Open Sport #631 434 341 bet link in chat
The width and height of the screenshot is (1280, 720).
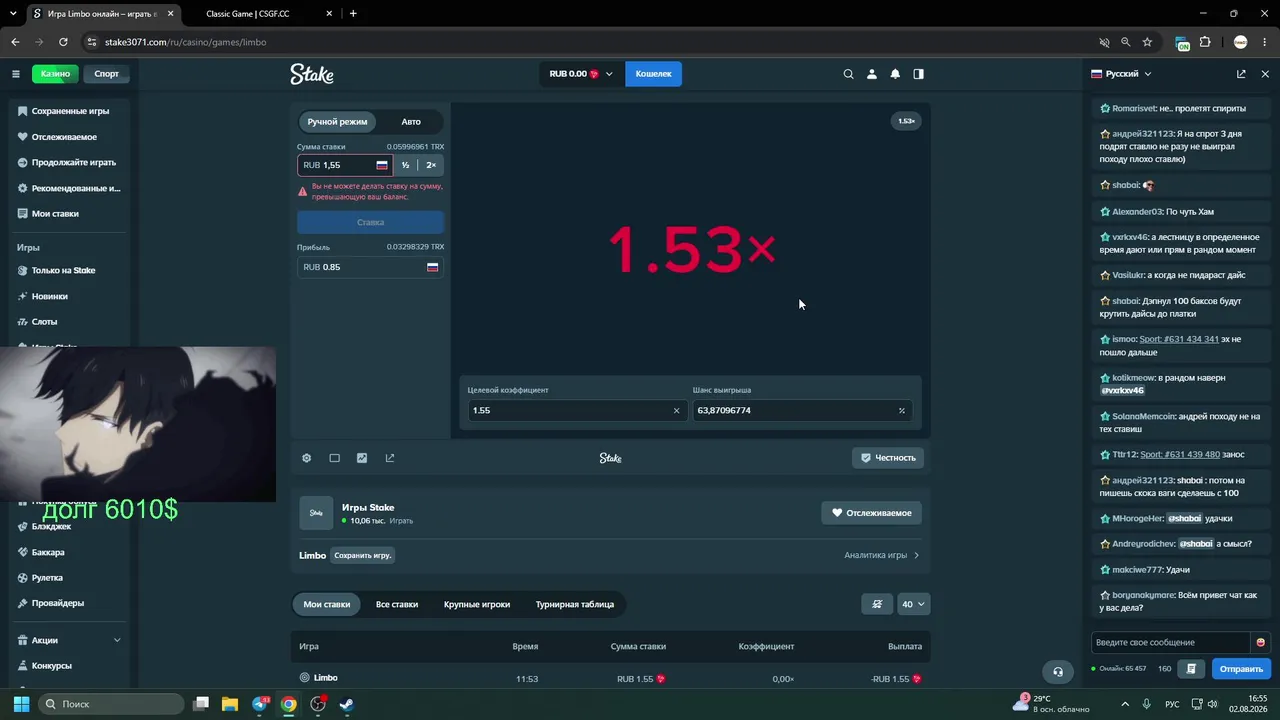[x=1179, y=339]
